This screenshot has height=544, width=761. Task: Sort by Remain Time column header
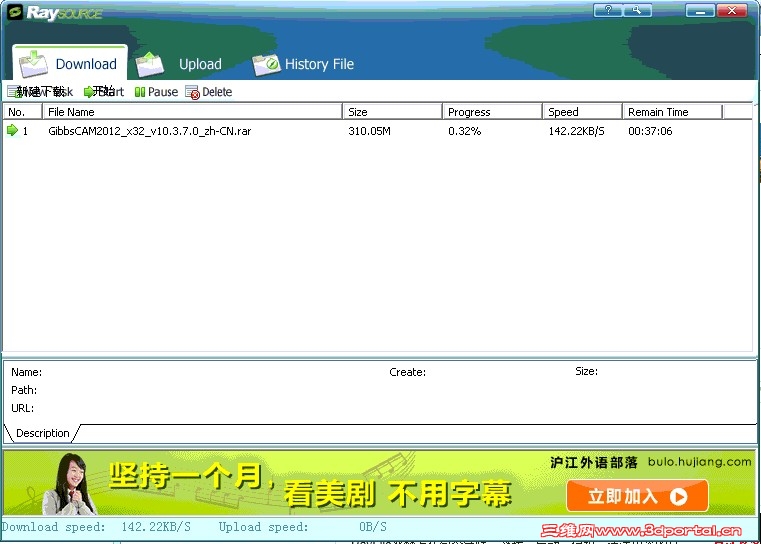tap(673, 112)
